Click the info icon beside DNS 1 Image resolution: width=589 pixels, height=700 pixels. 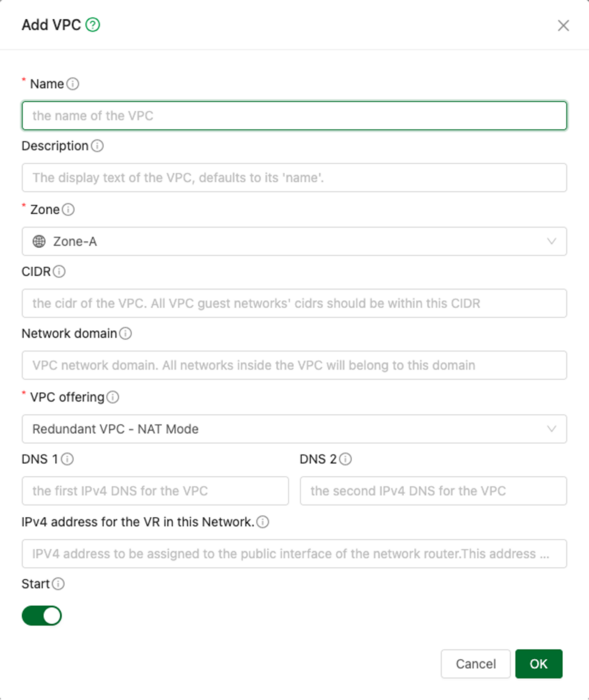[x=67, y=459]
